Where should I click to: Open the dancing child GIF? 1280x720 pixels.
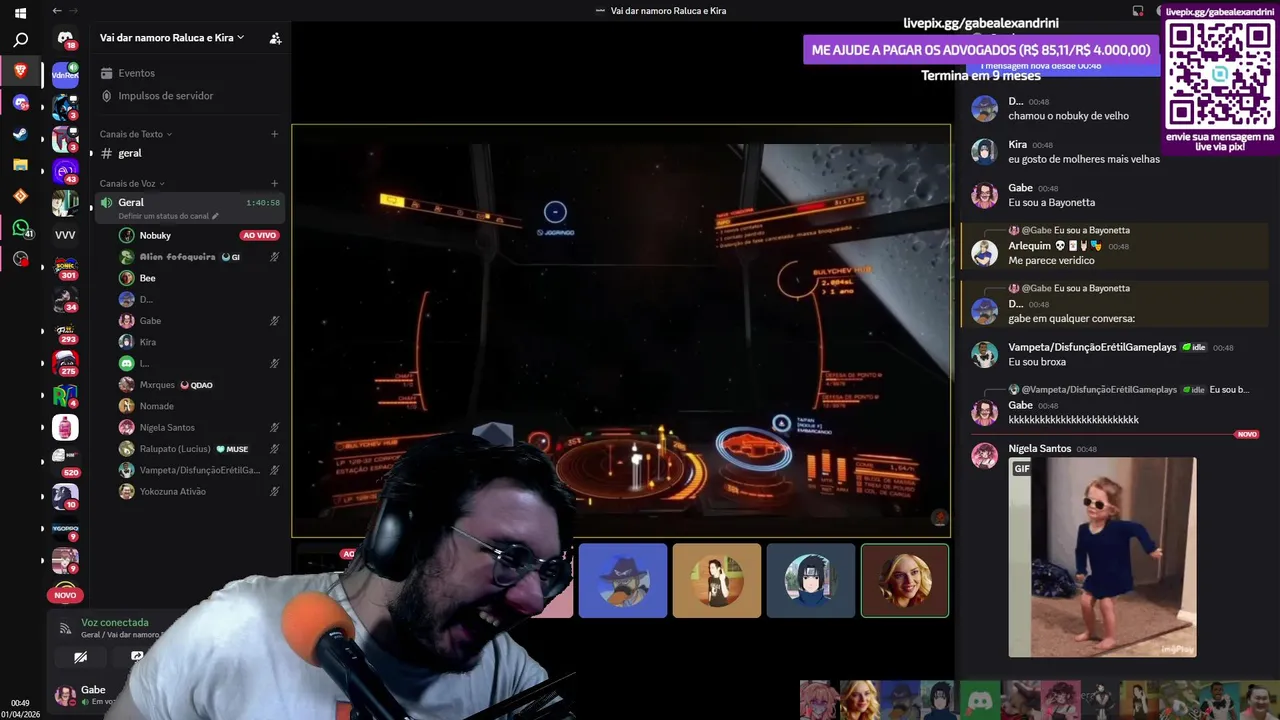pos(1102,557)
